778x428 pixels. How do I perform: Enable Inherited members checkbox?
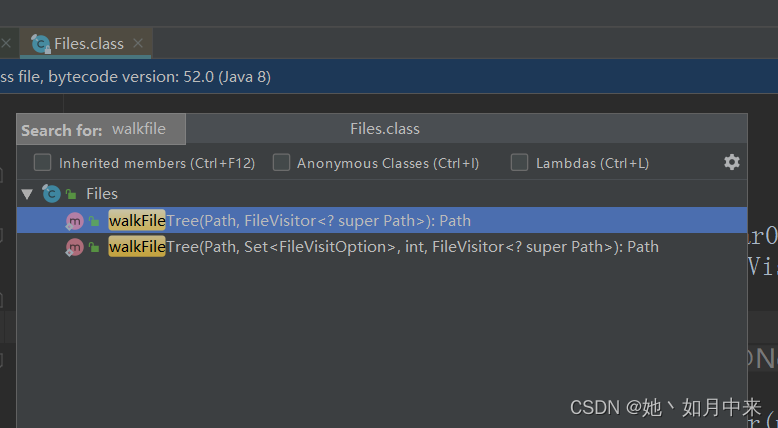tap(42, 162)
